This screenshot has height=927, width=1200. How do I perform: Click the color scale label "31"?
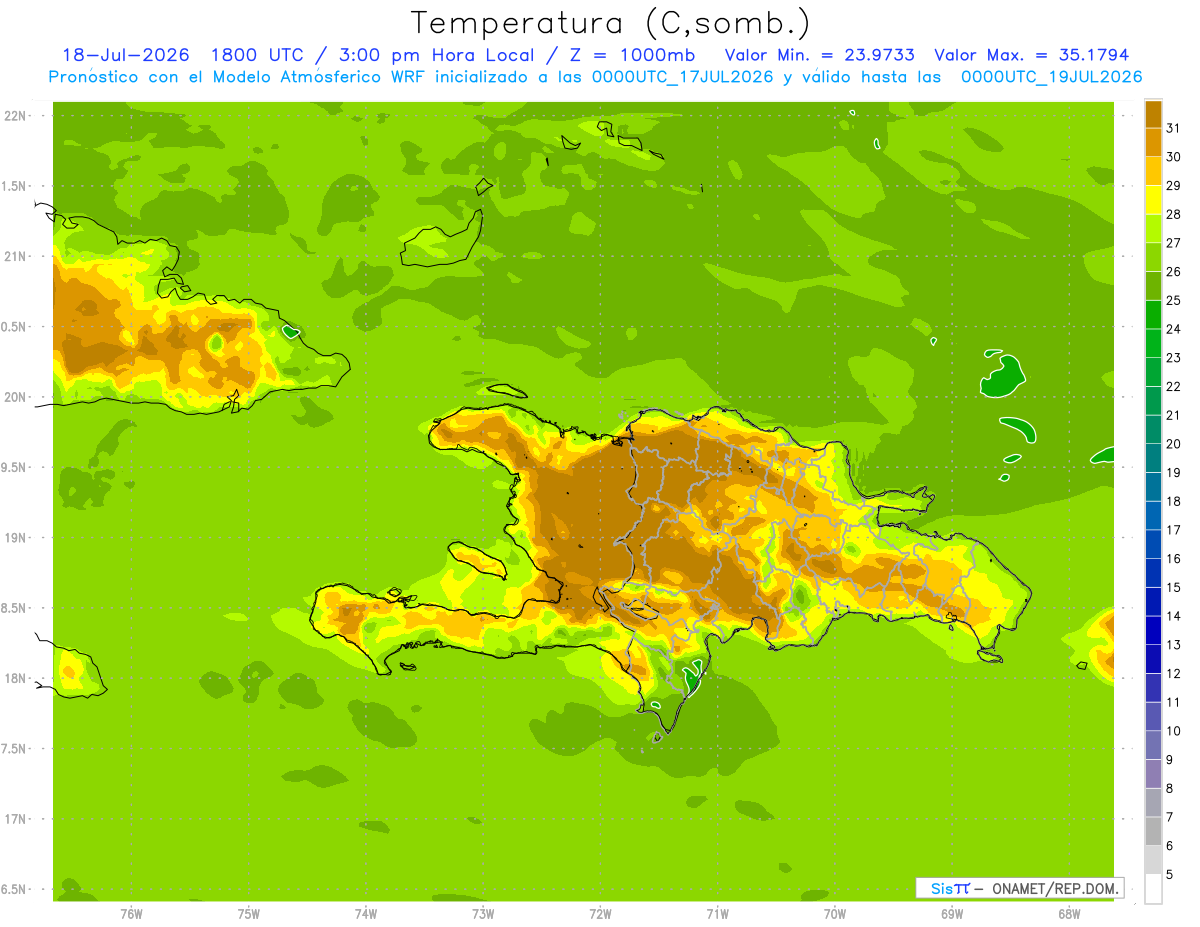pyautogui.click(x=1174, y=128)
